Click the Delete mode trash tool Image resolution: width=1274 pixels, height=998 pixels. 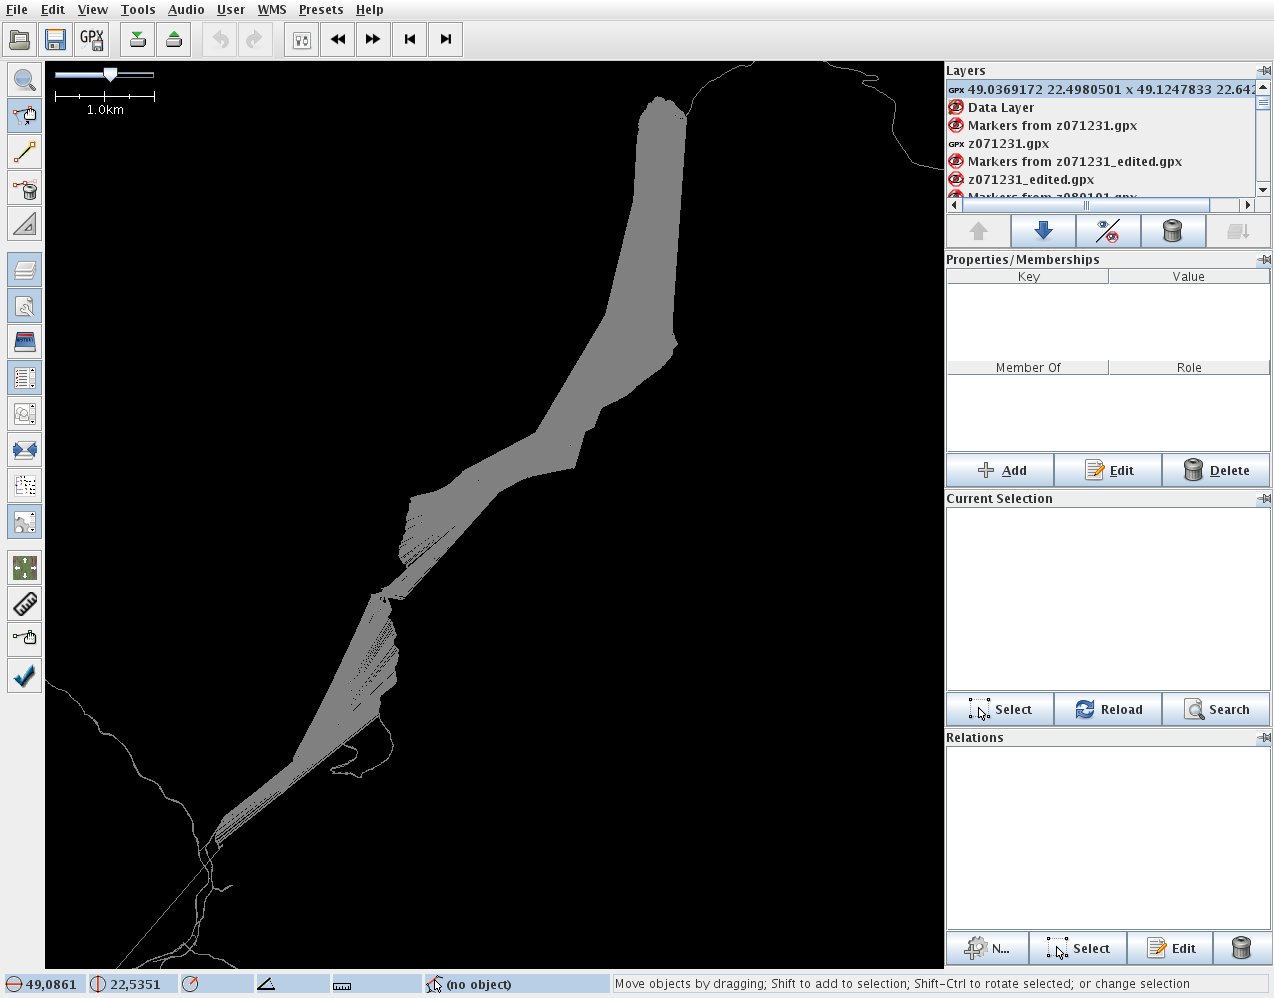(x=25, y=188)
